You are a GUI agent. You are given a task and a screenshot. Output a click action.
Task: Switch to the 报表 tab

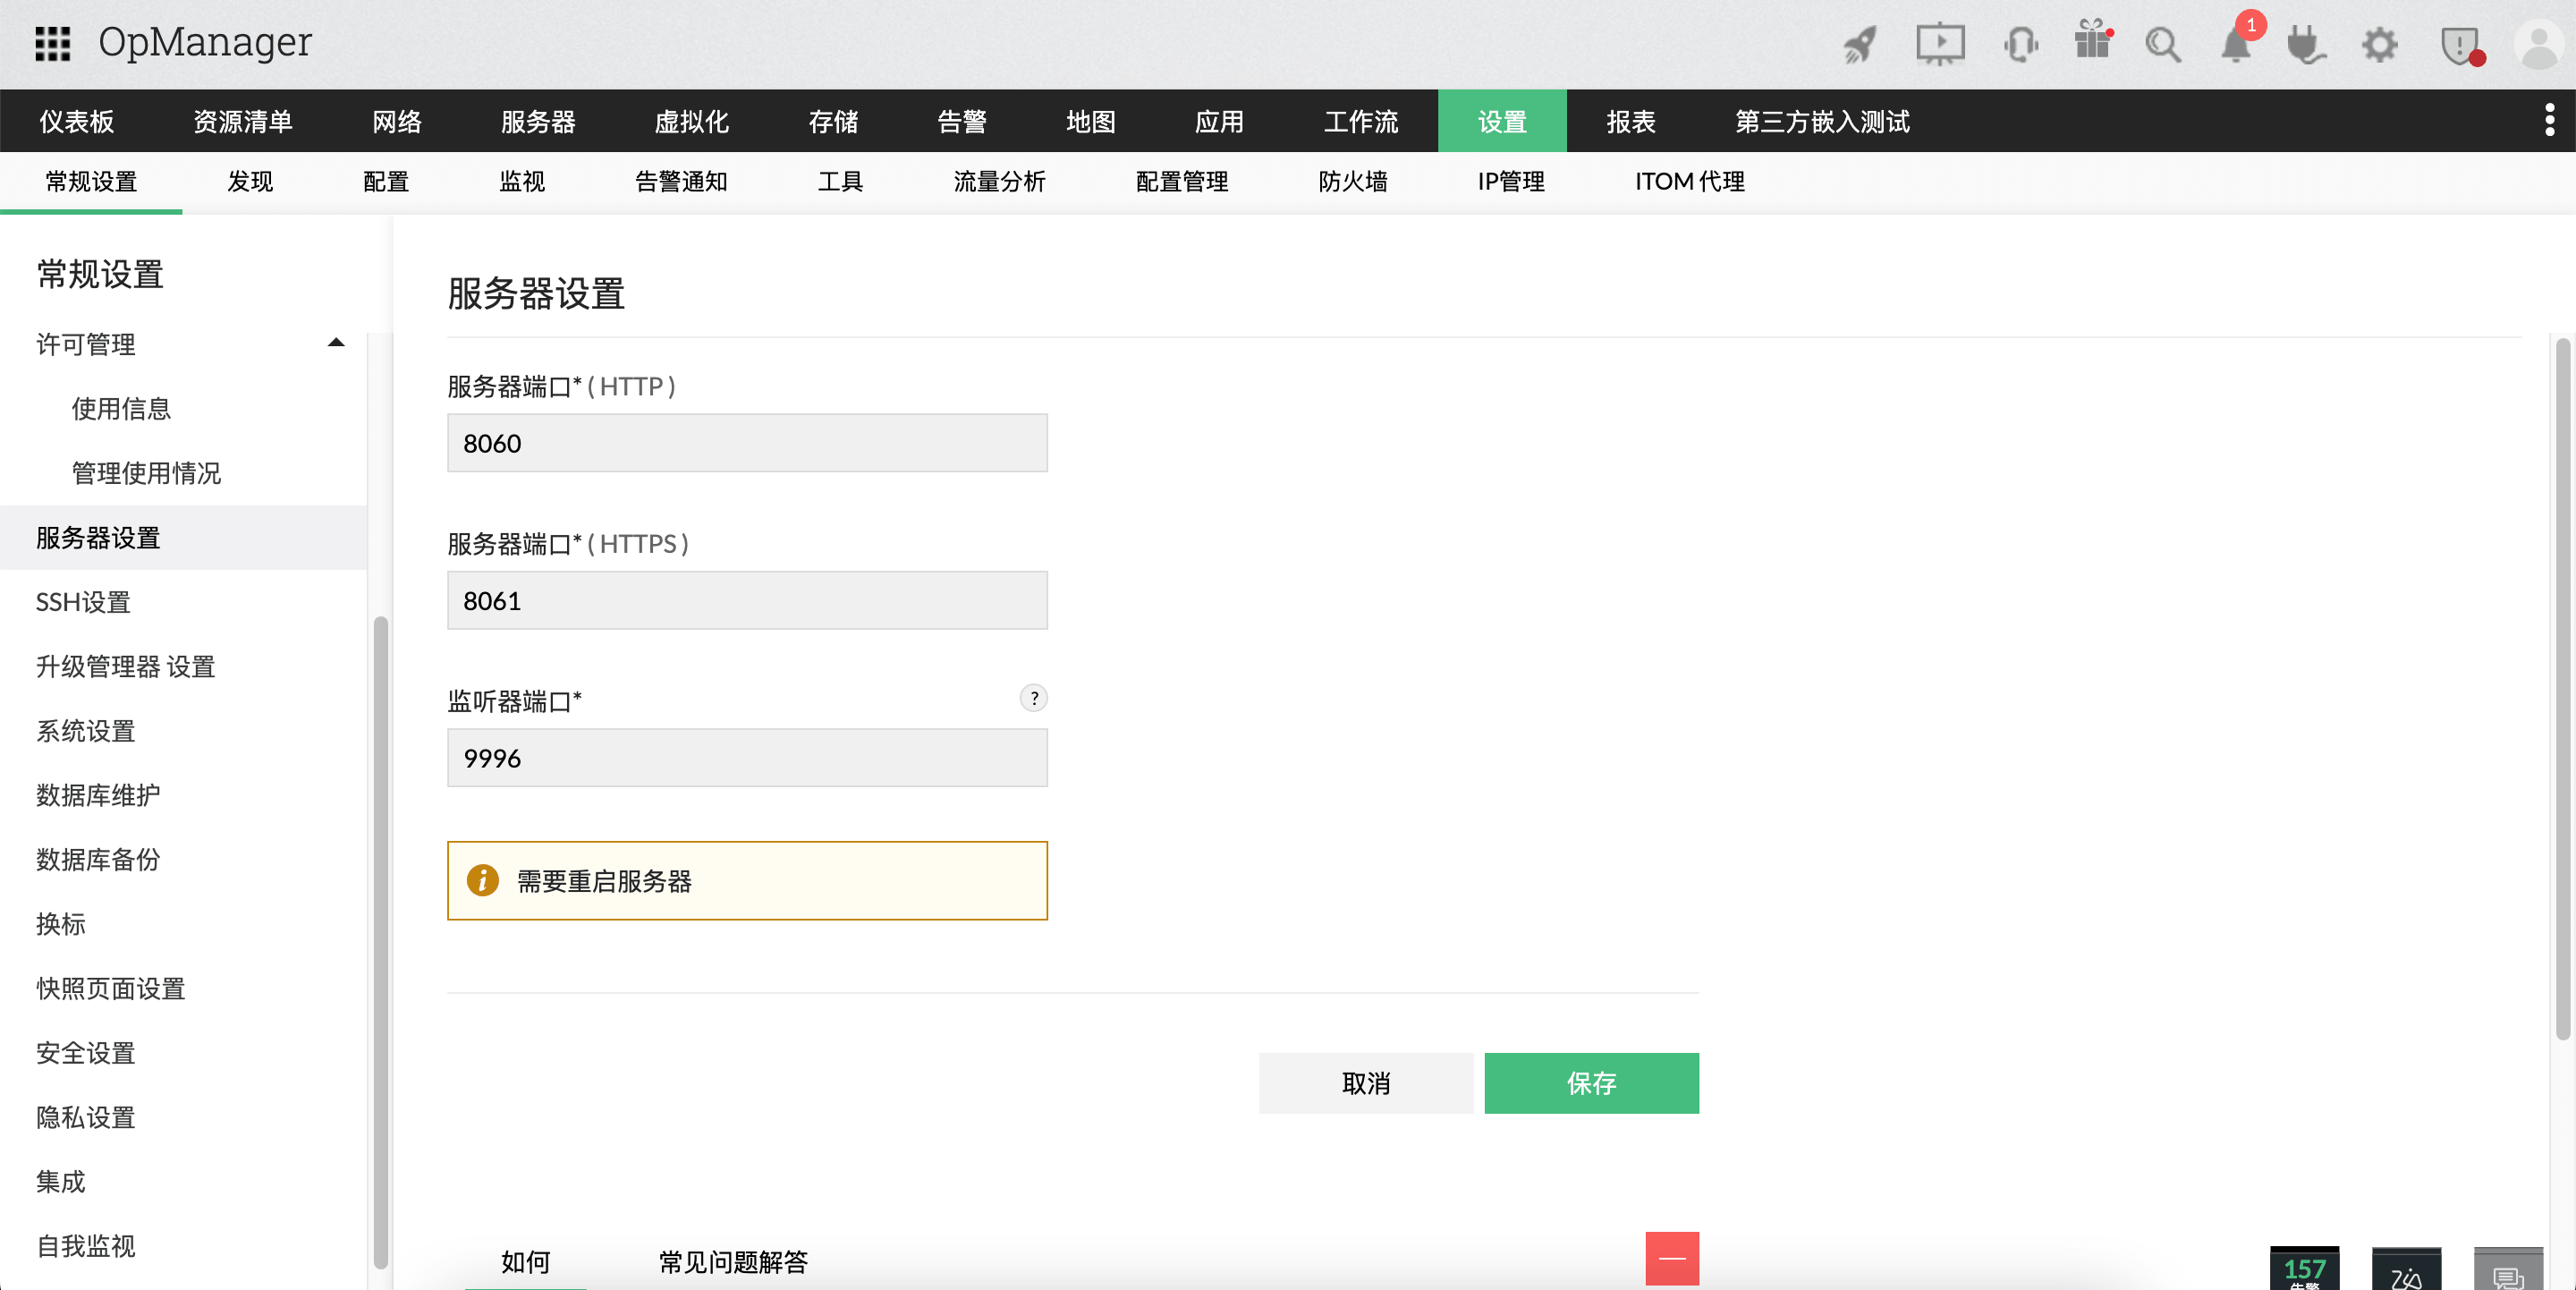pos(1632,120)
